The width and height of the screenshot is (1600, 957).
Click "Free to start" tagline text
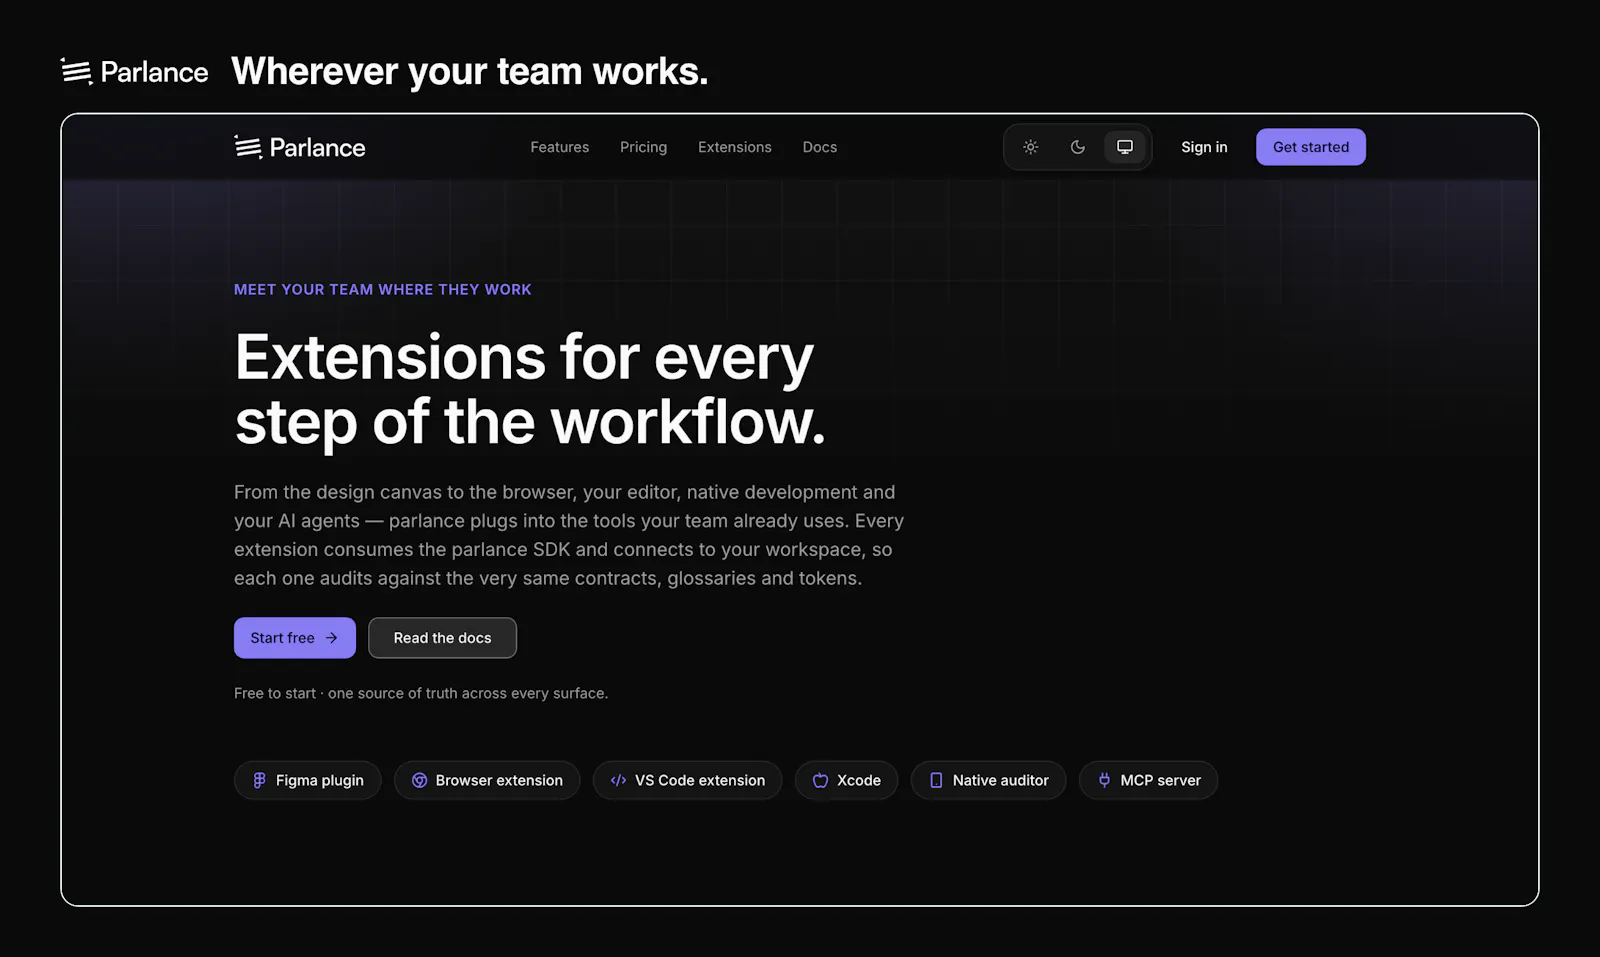(421, 693)
